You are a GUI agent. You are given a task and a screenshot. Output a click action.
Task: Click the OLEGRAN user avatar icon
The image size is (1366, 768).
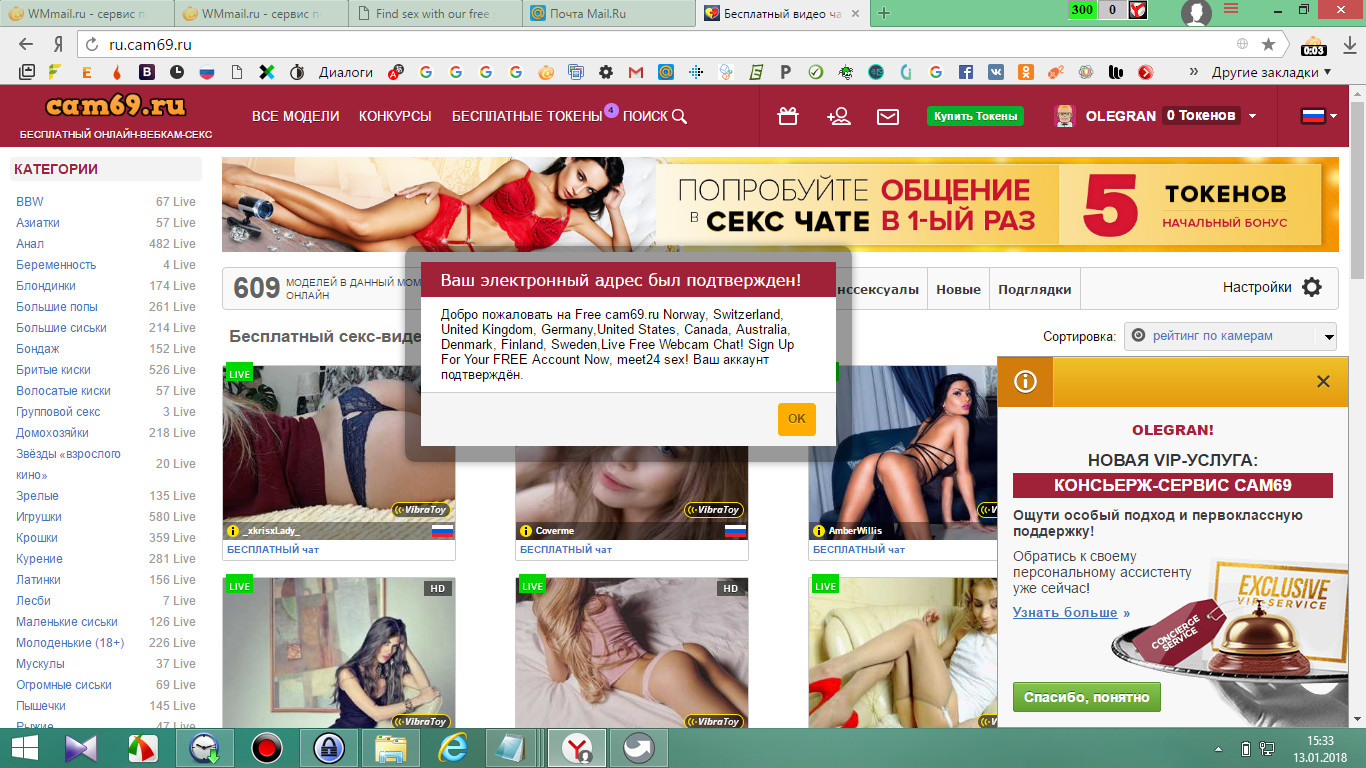1065,115
